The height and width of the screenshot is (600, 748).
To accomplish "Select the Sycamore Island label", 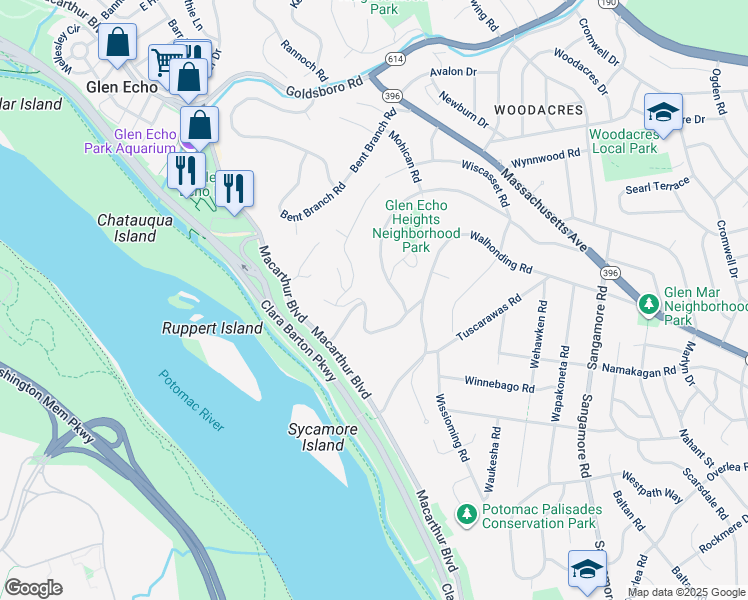I will 323,437.
